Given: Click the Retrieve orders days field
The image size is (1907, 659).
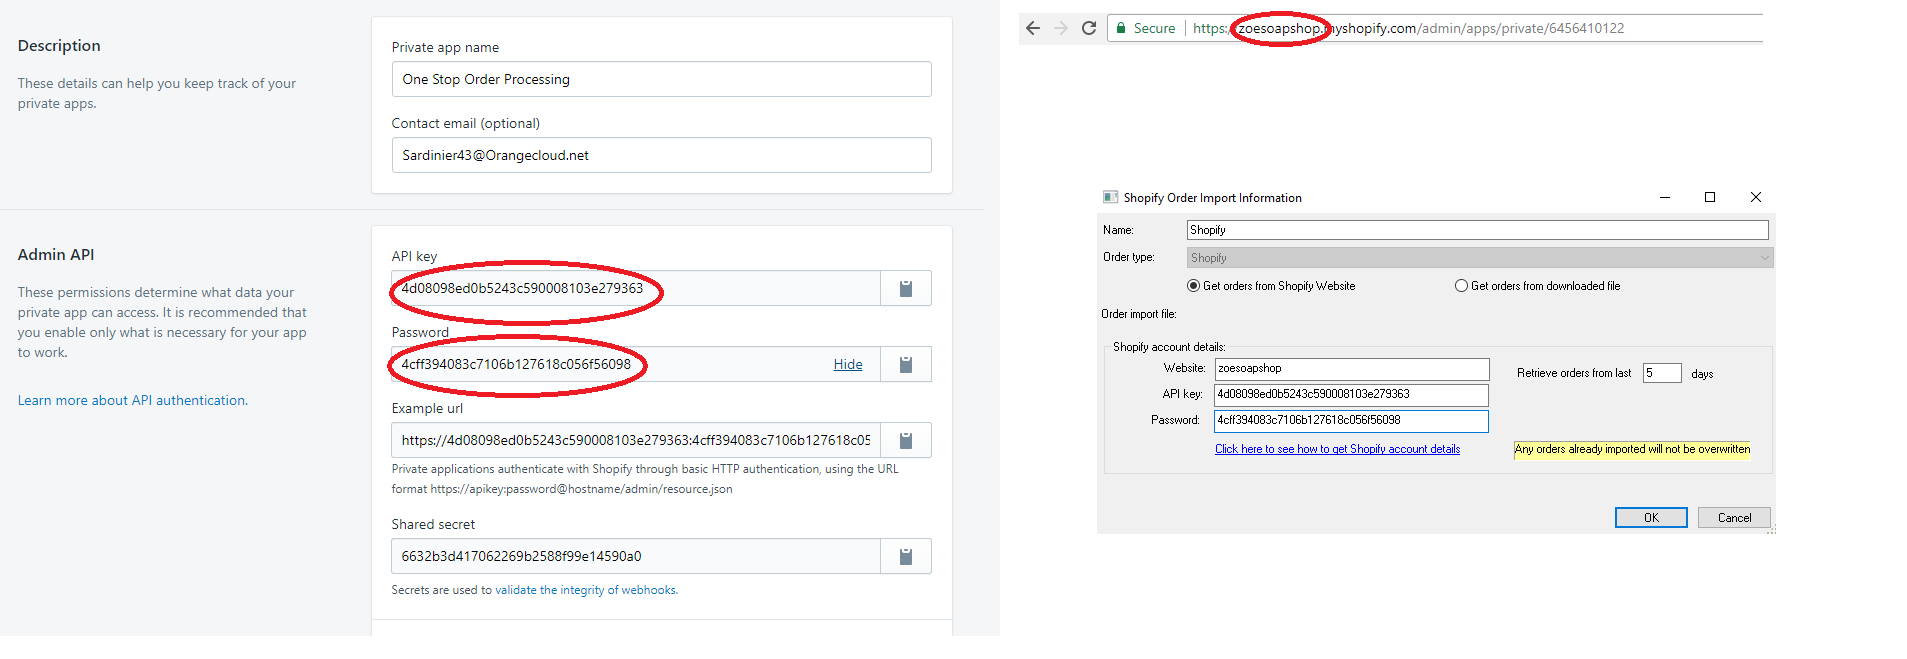Looking at the screenshot, I should point(1661,373).
